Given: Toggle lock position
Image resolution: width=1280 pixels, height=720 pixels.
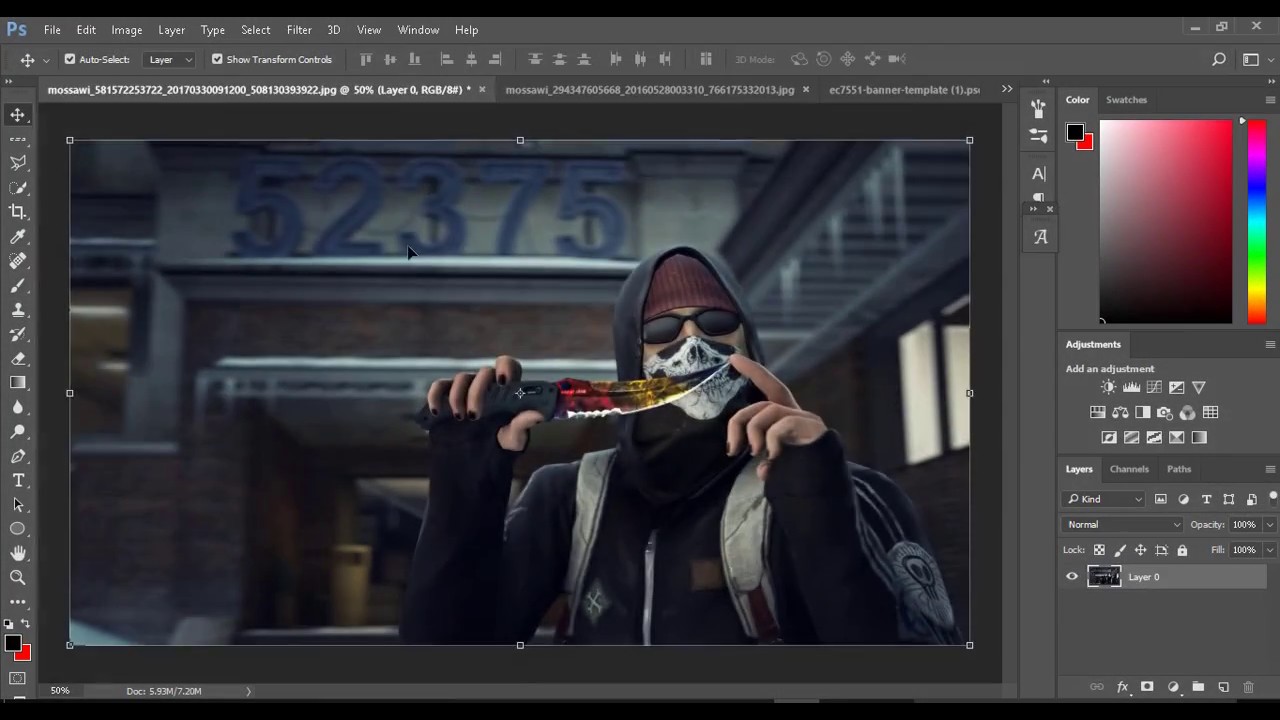Looking at the screenshot, I should (1140, 550).
